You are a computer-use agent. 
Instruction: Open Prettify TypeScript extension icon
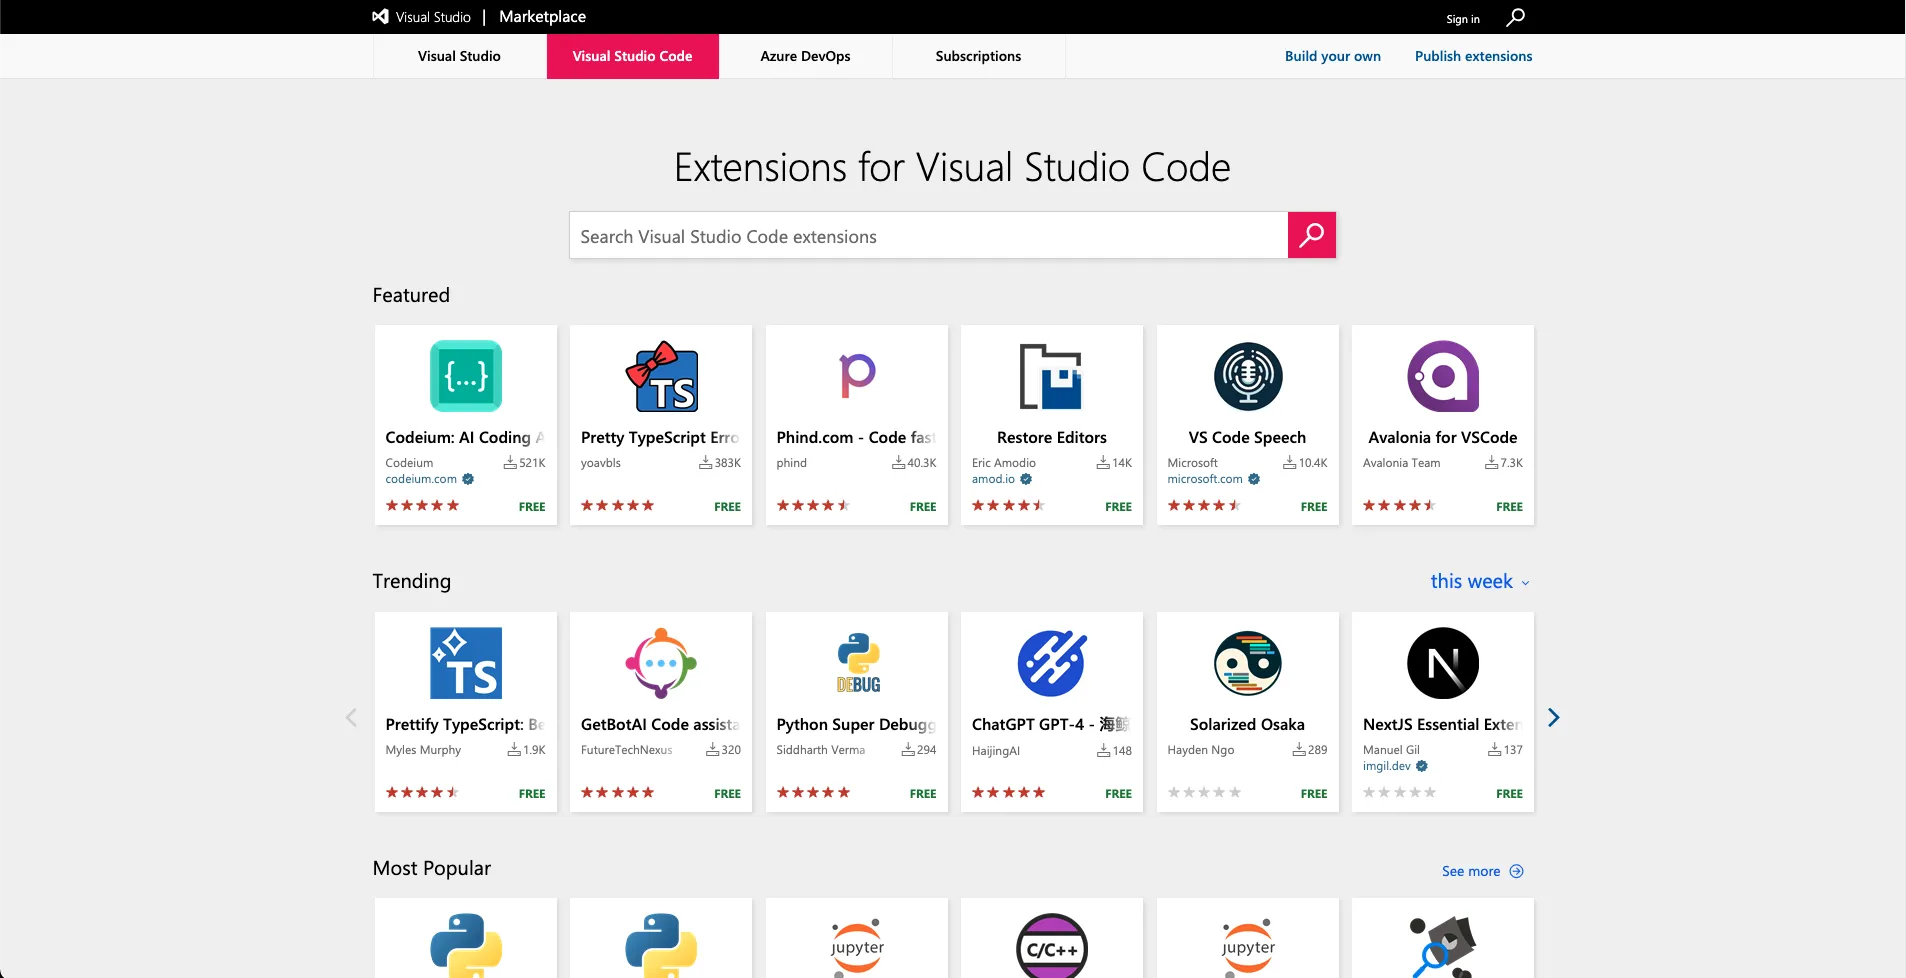466,663
